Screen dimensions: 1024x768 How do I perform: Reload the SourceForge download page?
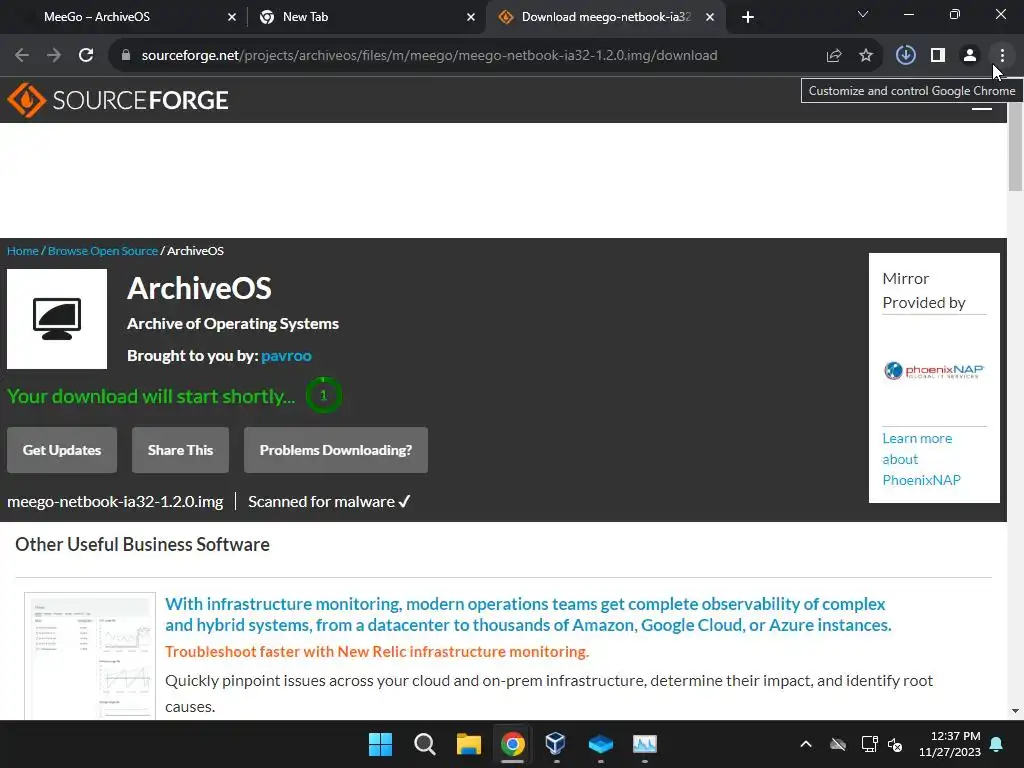point(86,56)
